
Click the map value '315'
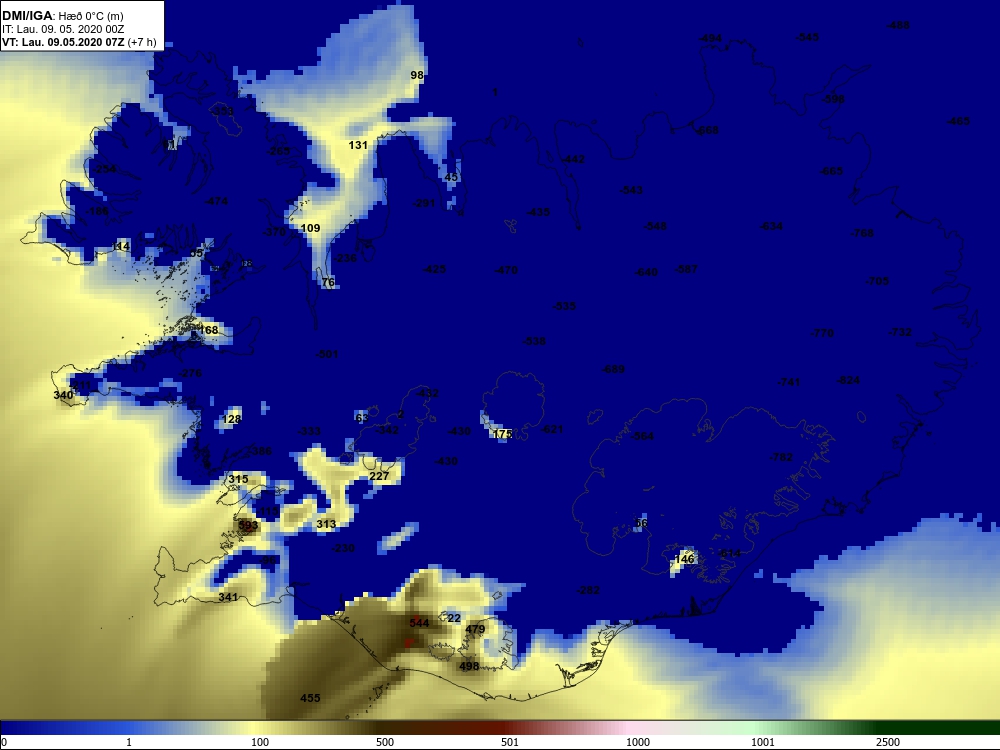pyautogui.click(x=238, y=479)
